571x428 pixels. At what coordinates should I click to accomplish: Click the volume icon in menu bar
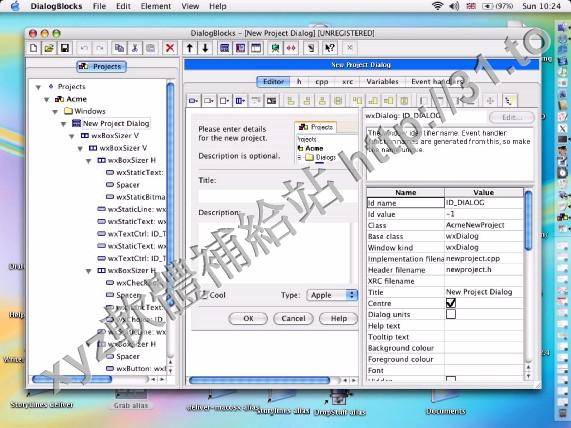pos(454,6)
